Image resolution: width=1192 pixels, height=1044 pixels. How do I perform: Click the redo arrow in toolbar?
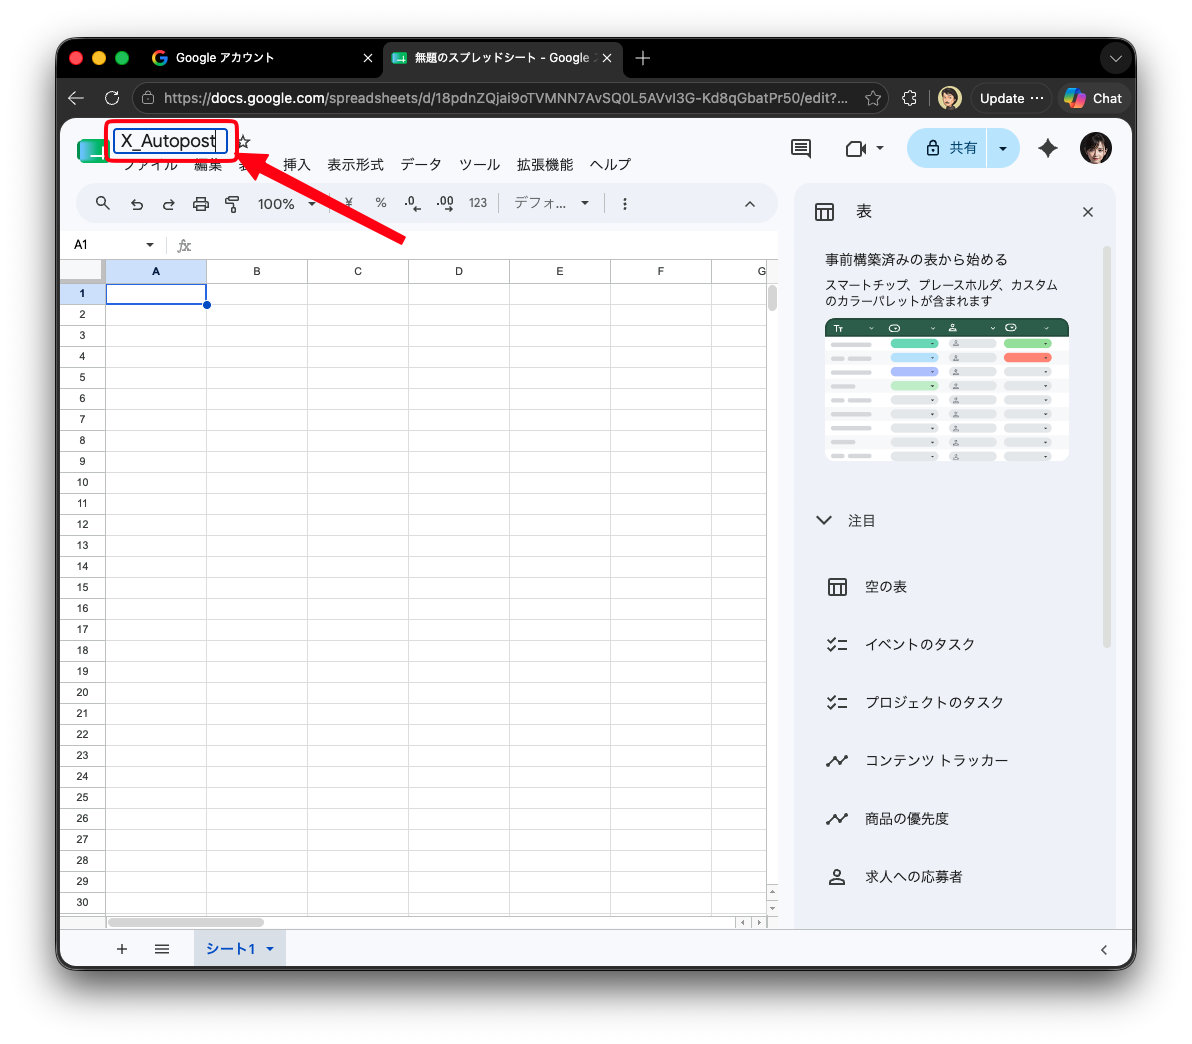pyautogui.click(x=169, y=204)
